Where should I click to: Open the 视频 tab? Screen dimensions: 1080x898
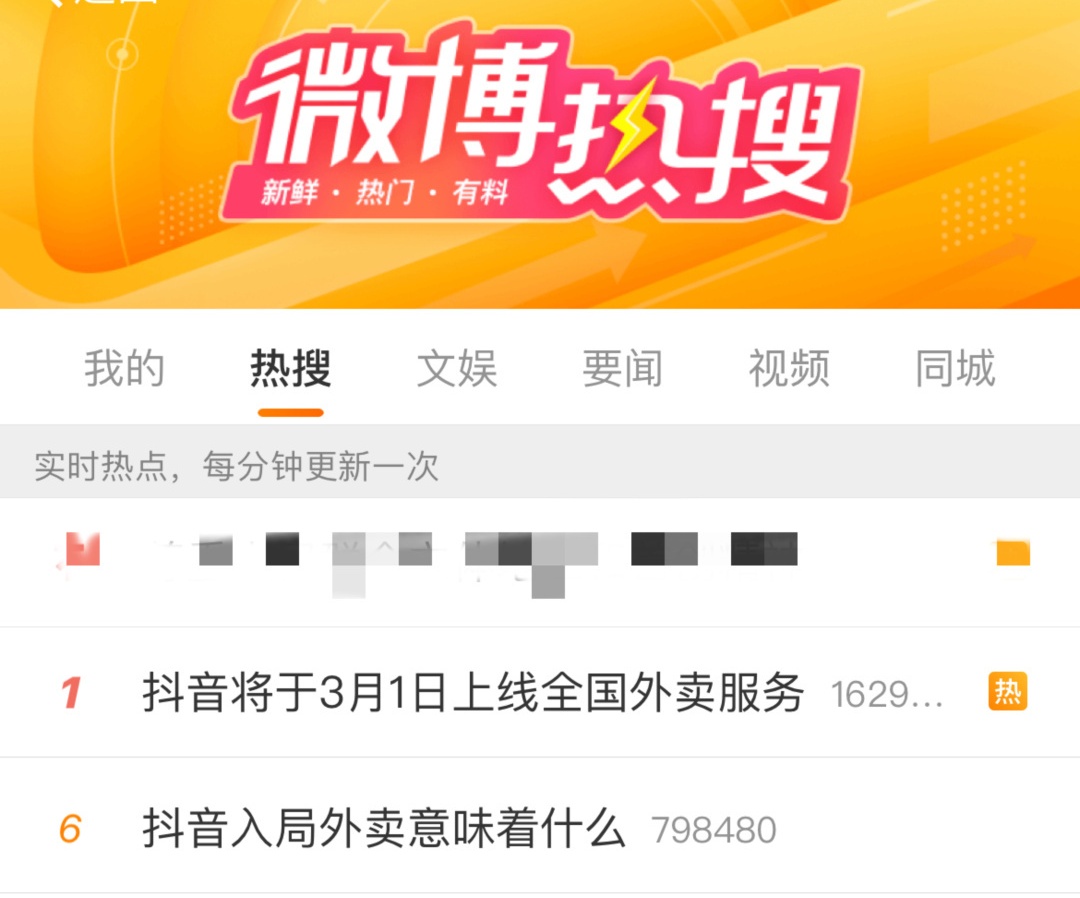click(789, 368)
